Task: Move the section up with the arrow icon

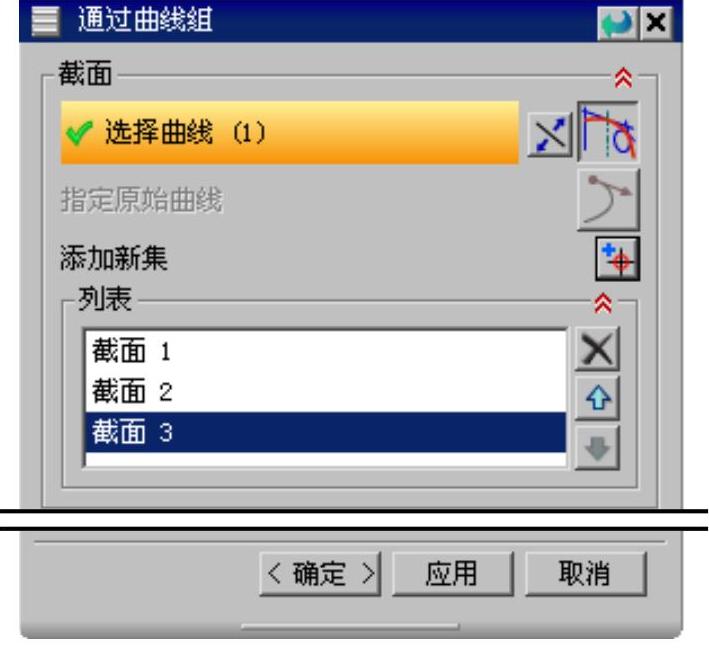Action: tap(597, 398)
